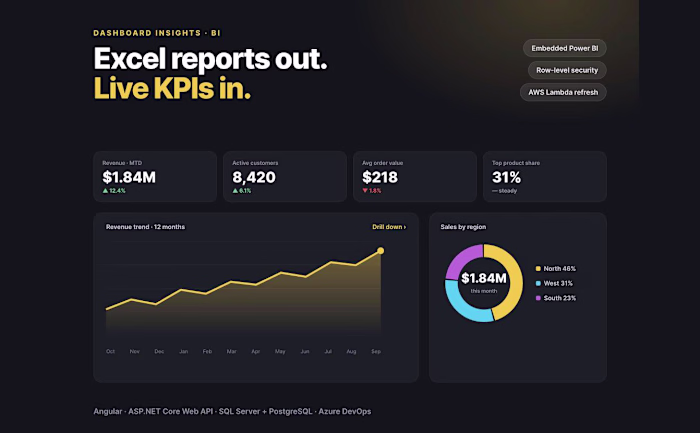The image size is (700, 433).
Task: Click the red down arrow beside 1.8%
Action: (365, 191)
